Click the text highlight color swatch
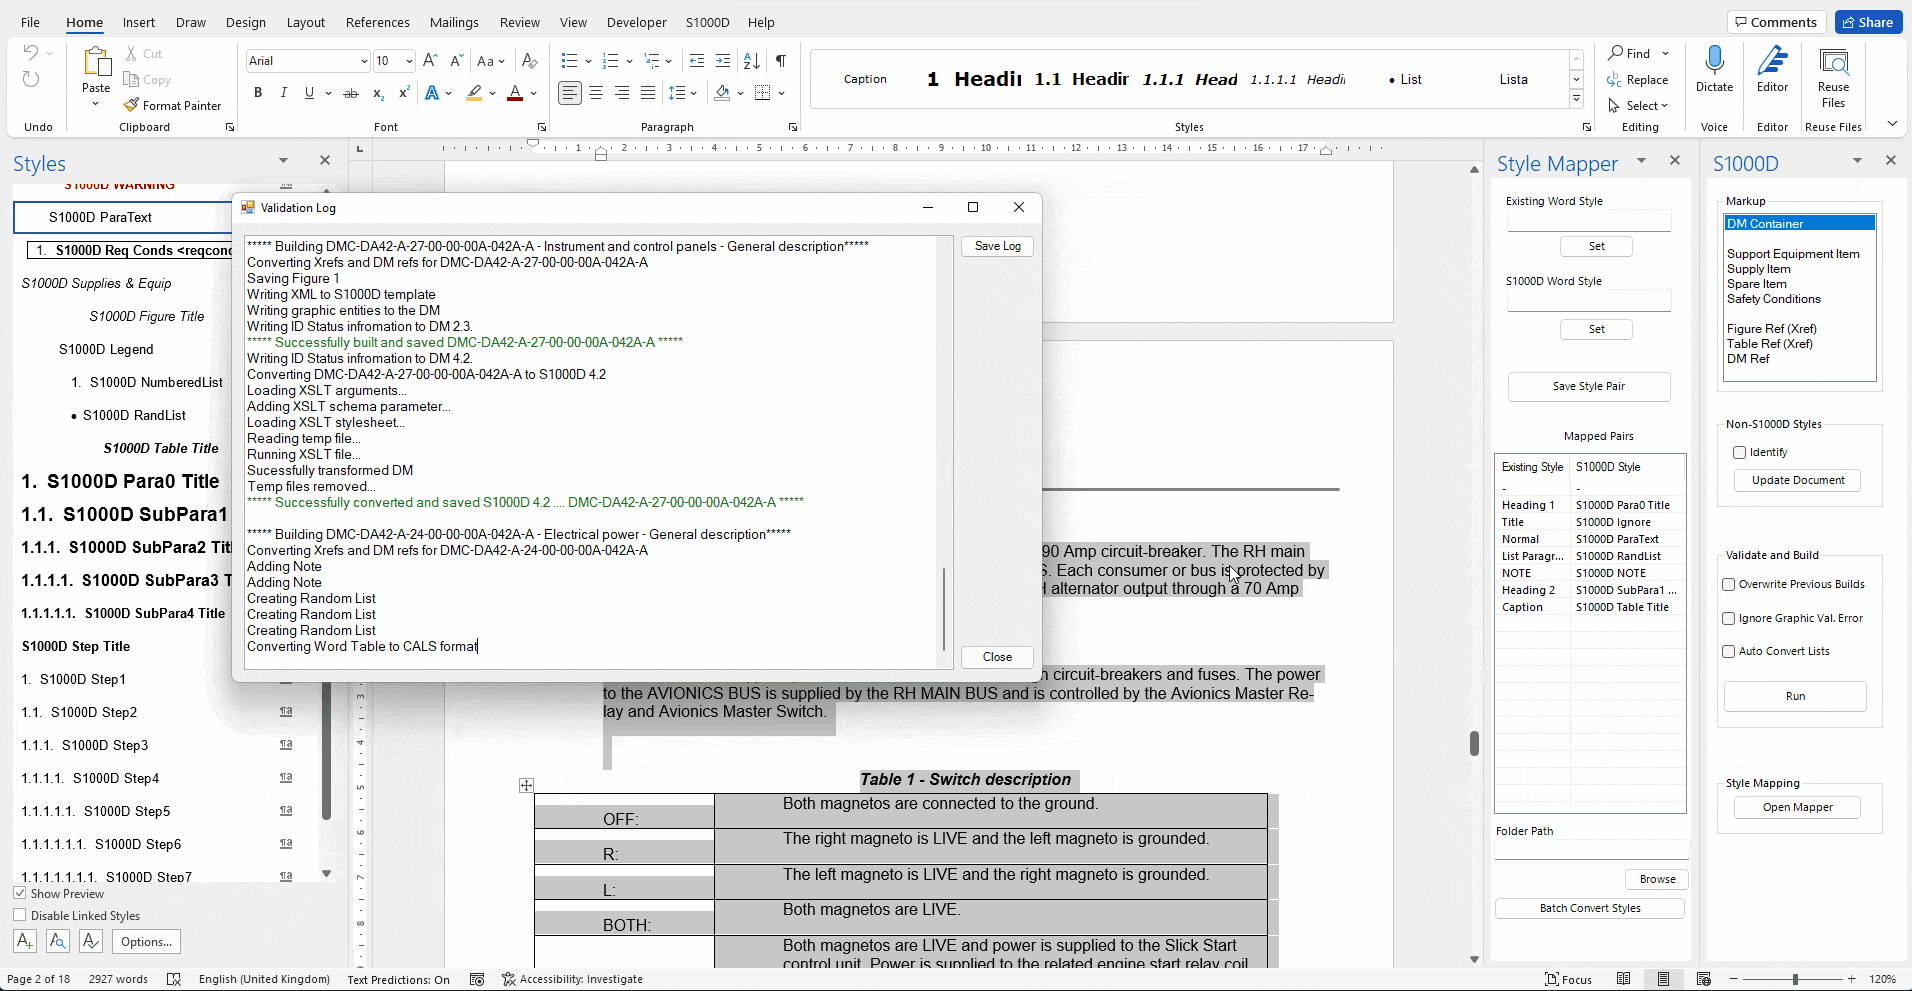Image resolution: width=1912 pixels, height=991 pixels. pos(474,93)
